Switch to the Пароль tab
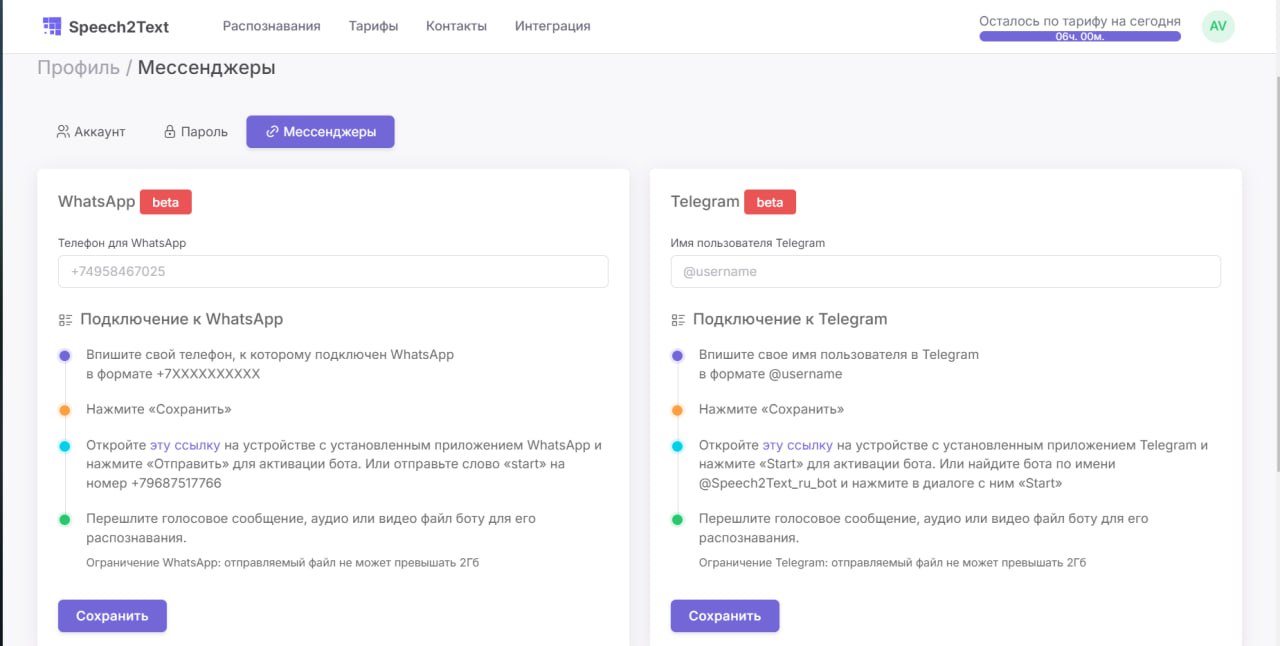 coord(195,132)
